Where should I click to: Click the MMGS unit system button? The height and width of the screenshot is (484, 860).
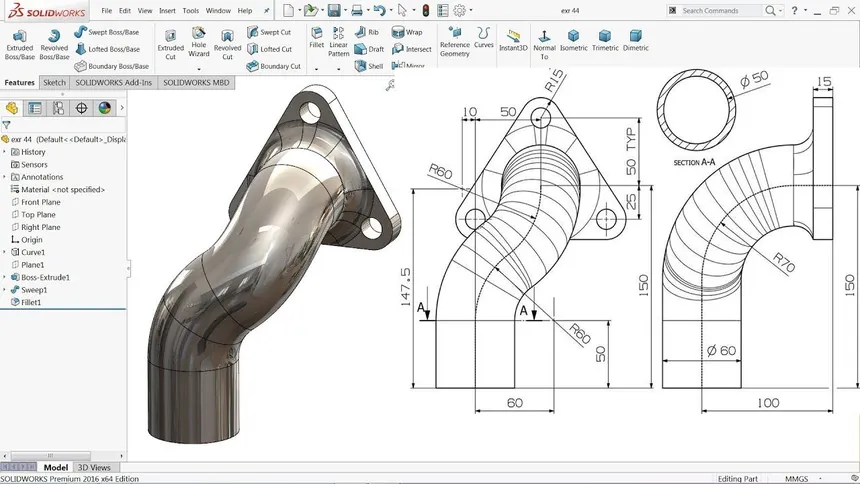pos(796,478)
